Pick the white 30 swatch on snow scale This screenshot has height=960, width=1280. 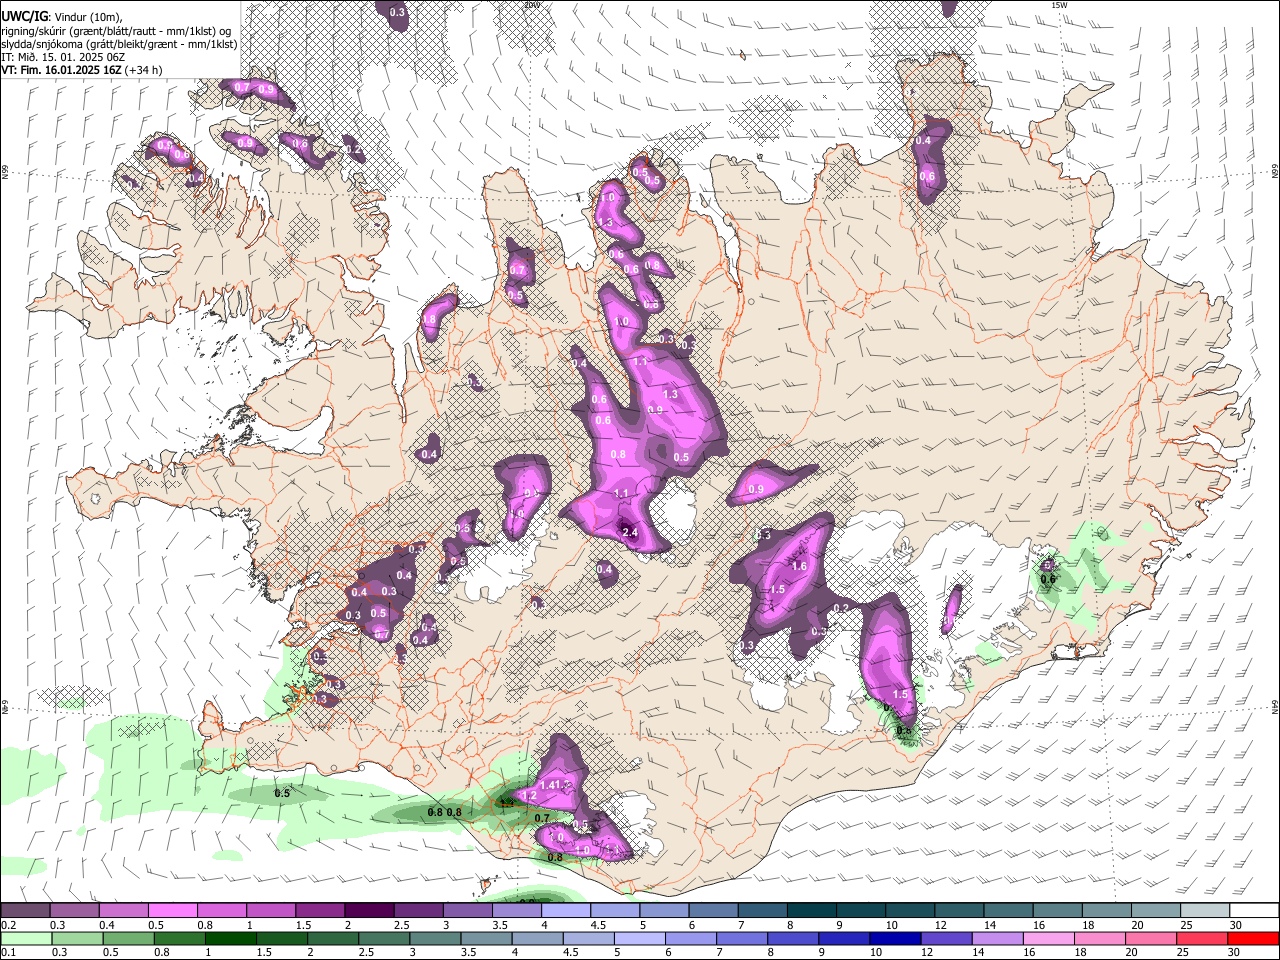click(x=1255, y=910)
